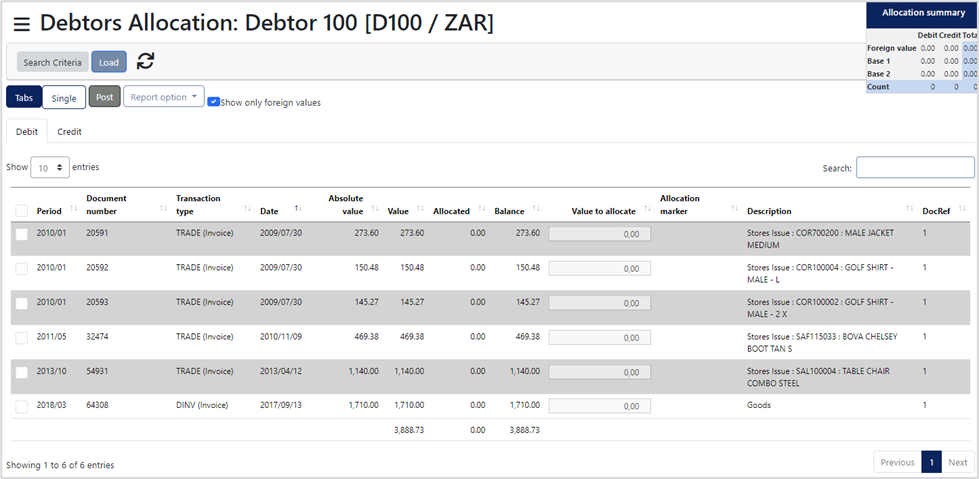Toggle Show only foreign values checkbox
979x479 pixels.
(214, 102)
